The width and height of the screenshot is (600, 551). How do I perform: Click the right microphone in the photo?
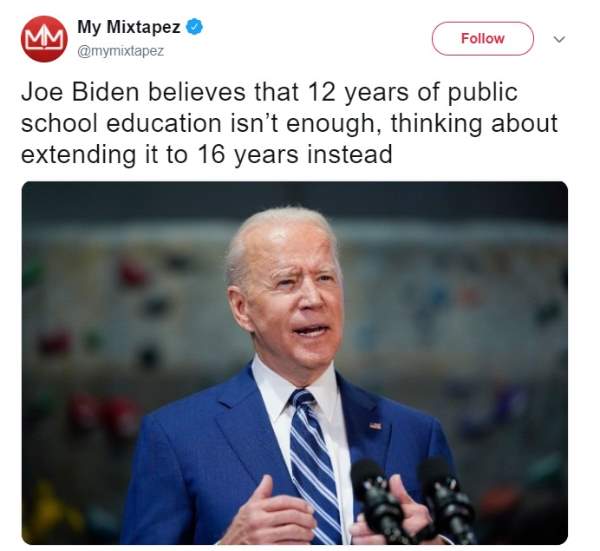tap(446, 497)
